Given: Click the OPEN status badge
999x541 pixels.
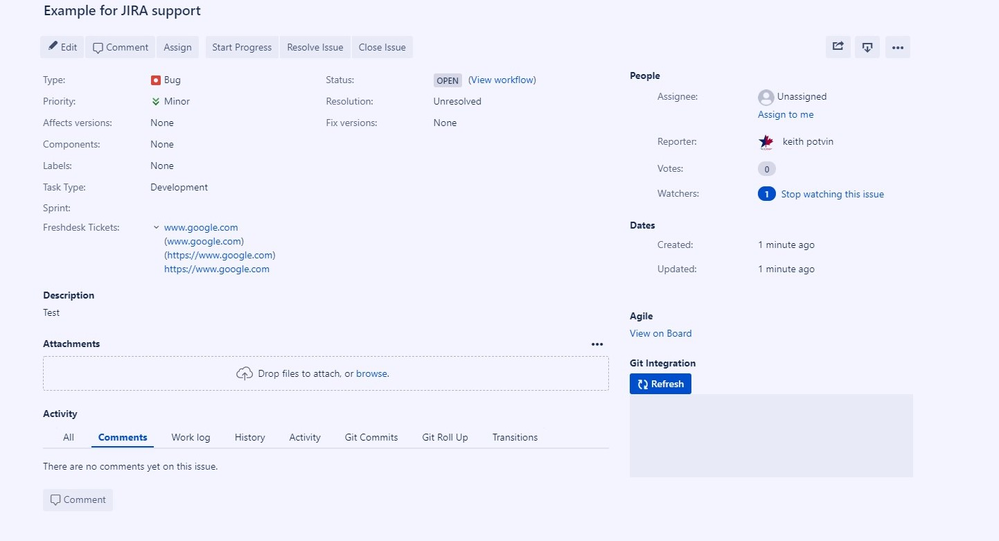Looking at the screenshot, I should point(447,80).
